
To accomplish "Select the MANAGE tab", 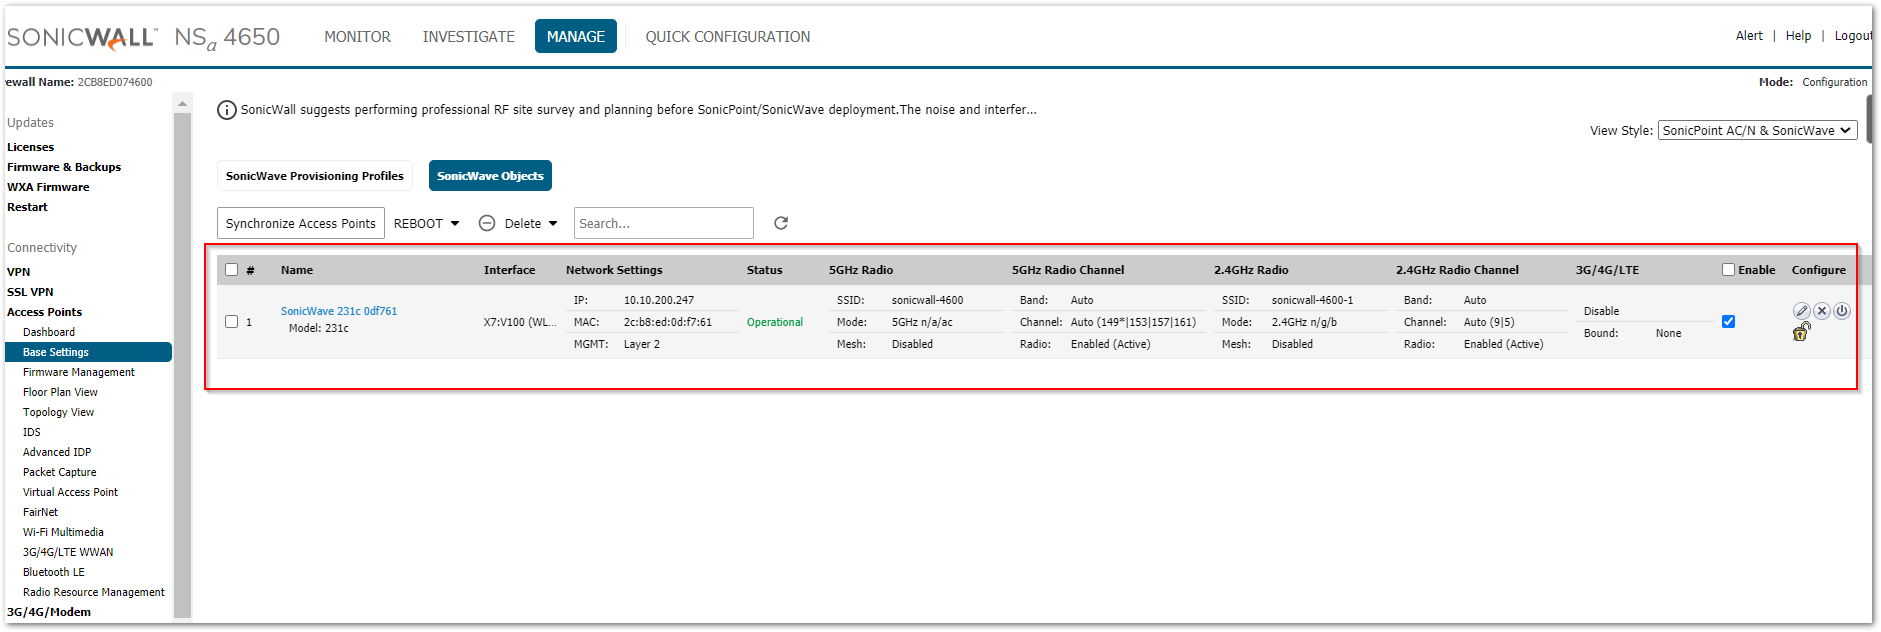I will pos(576,36).
